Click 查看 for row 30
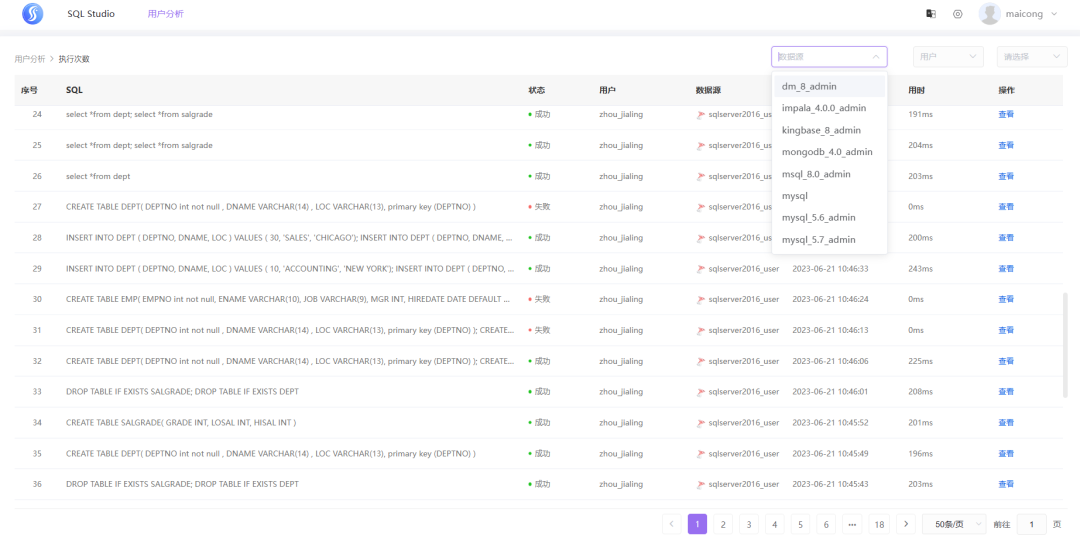 1006,300
